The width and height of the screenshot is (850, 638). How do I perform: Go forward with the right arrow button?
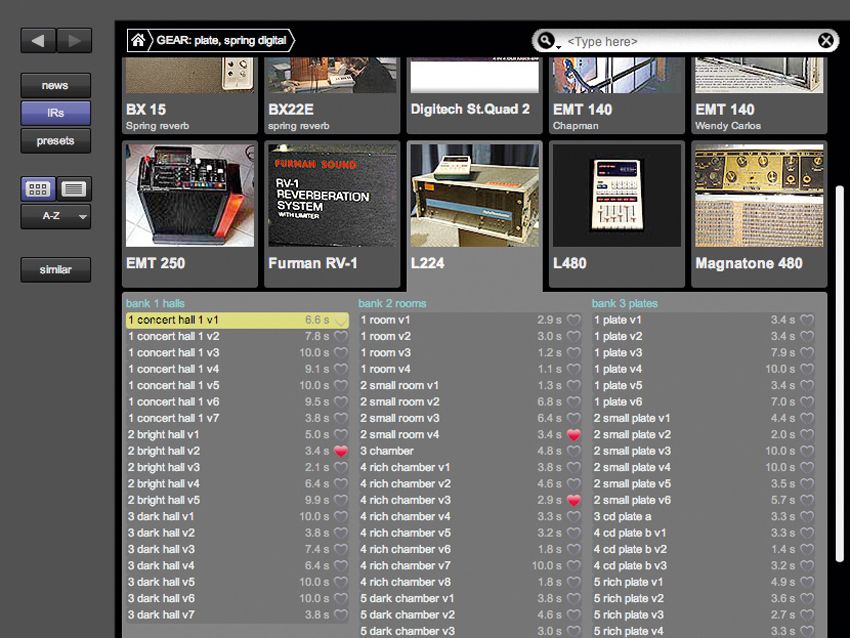(x=74, y=41)
